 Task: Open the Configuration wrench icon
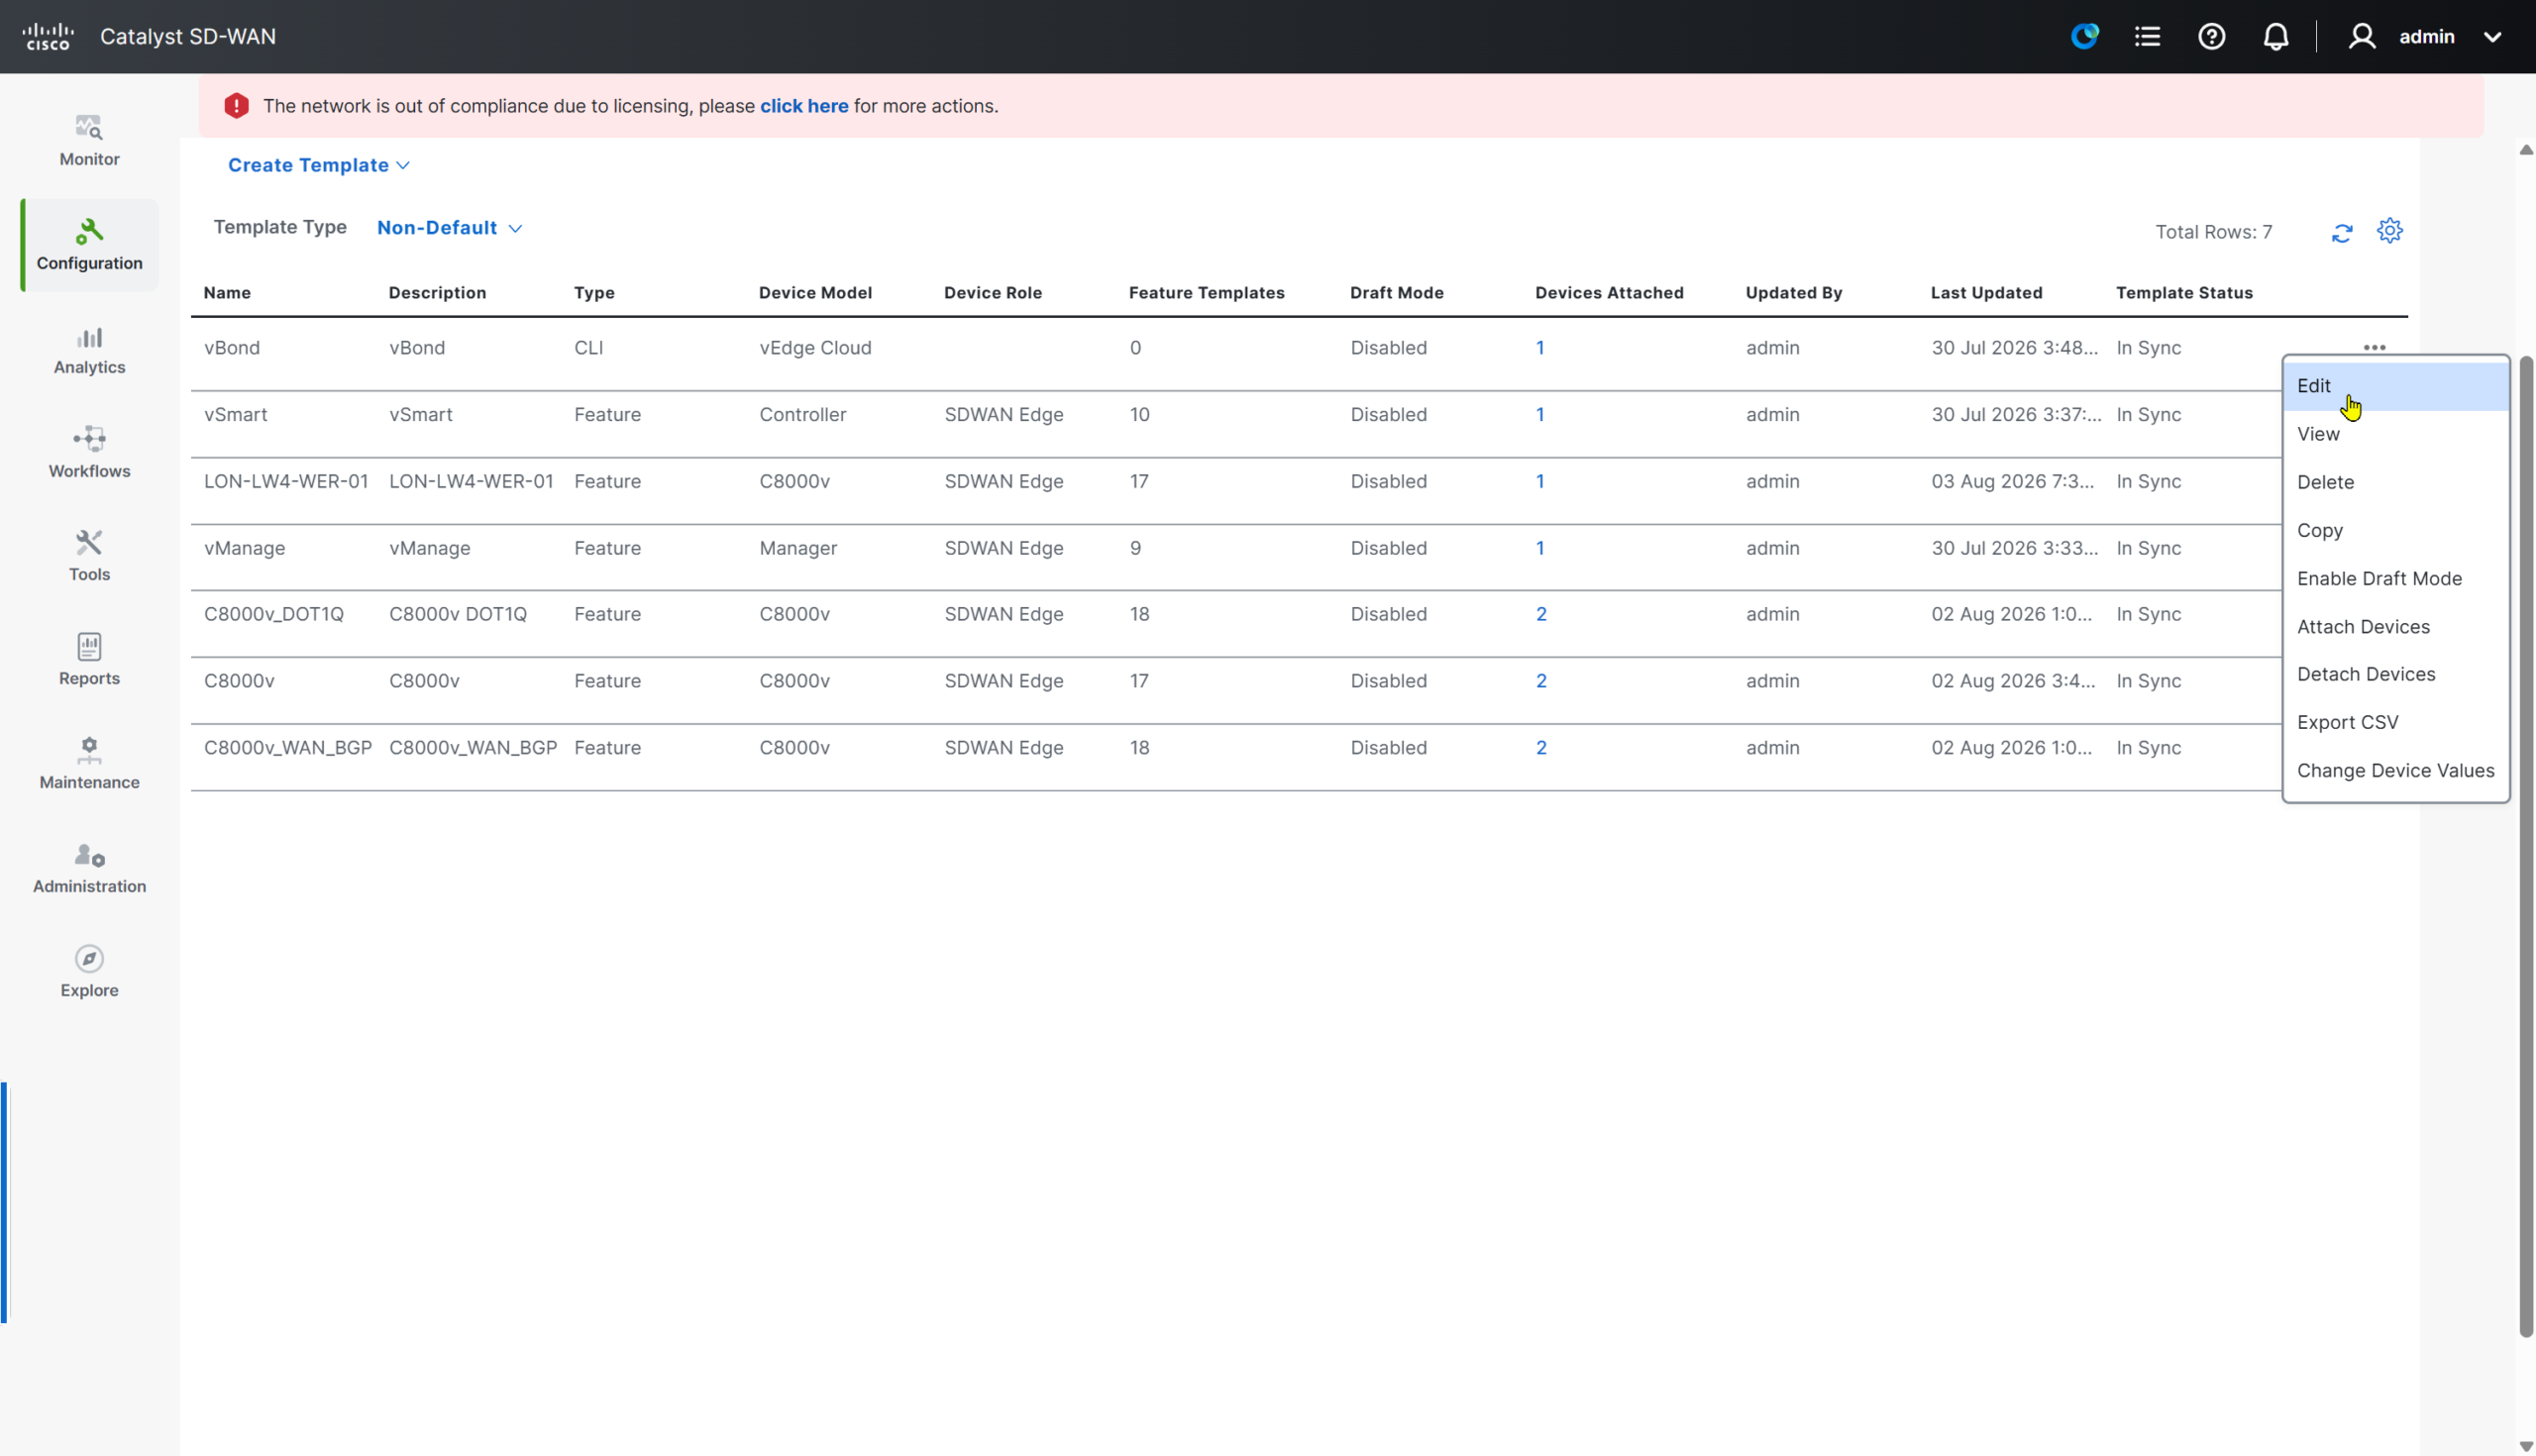pos(89,232)
